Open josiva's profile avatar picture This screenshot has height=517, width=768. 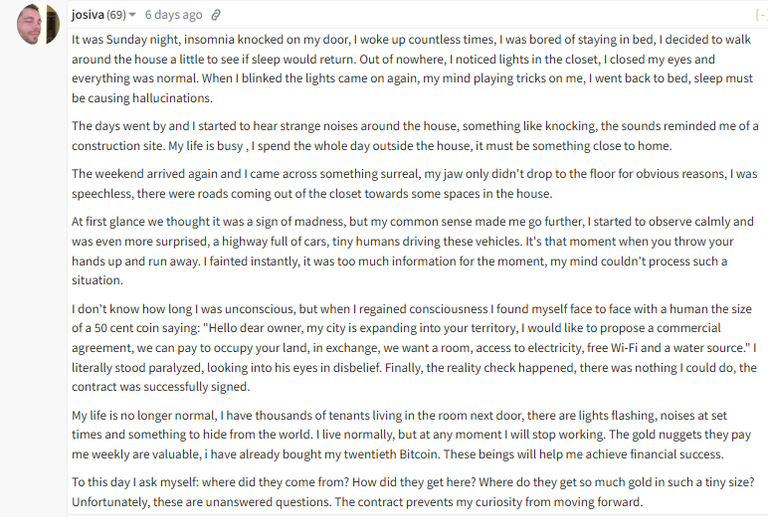coord(38,24)
